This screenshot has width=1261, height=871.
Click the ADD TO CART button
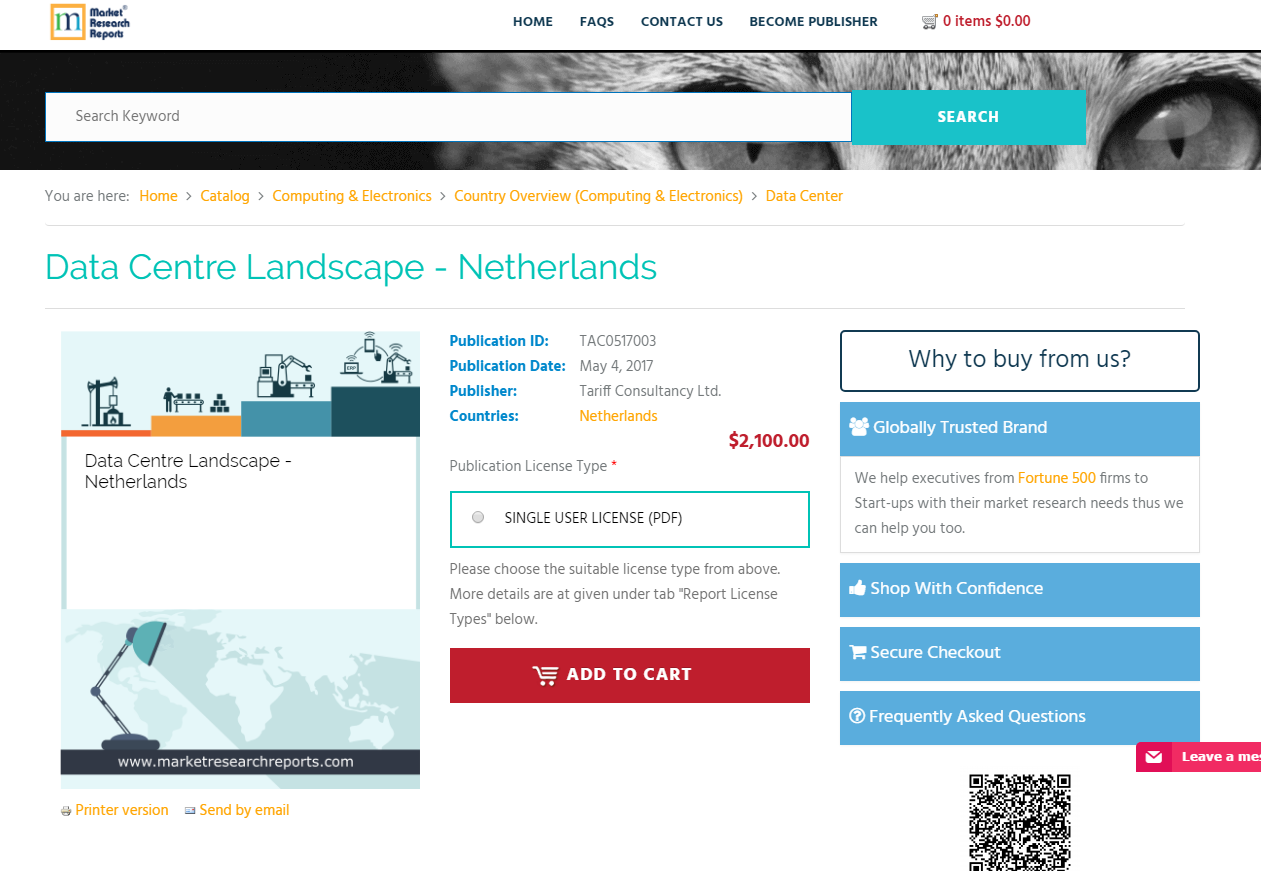630,675
